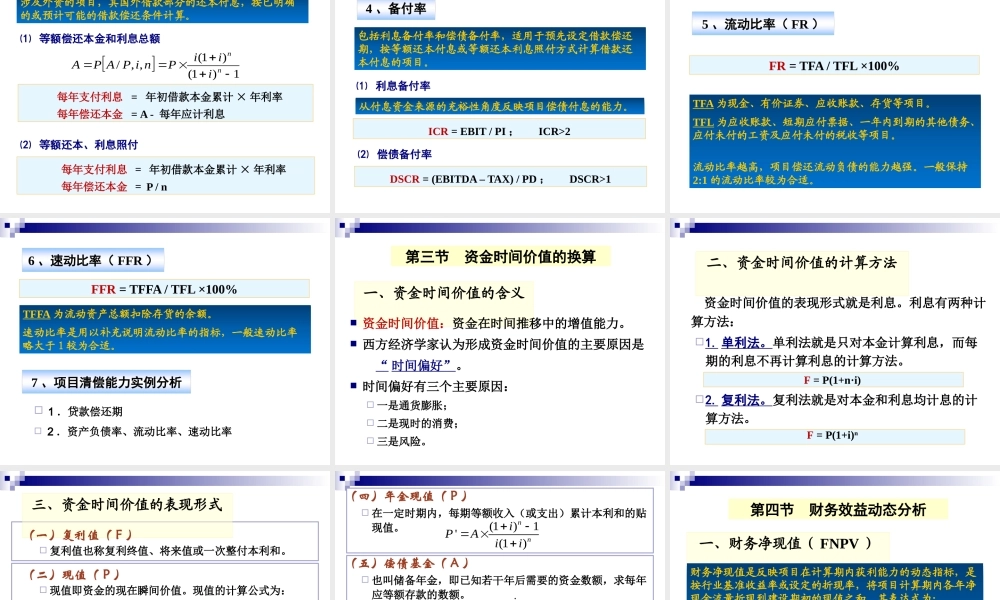Click the formula 'FFR = TFFA / TFL ×100%'
The width and height of the screenshot is (1000, 600).
click(x=164, y=289)
